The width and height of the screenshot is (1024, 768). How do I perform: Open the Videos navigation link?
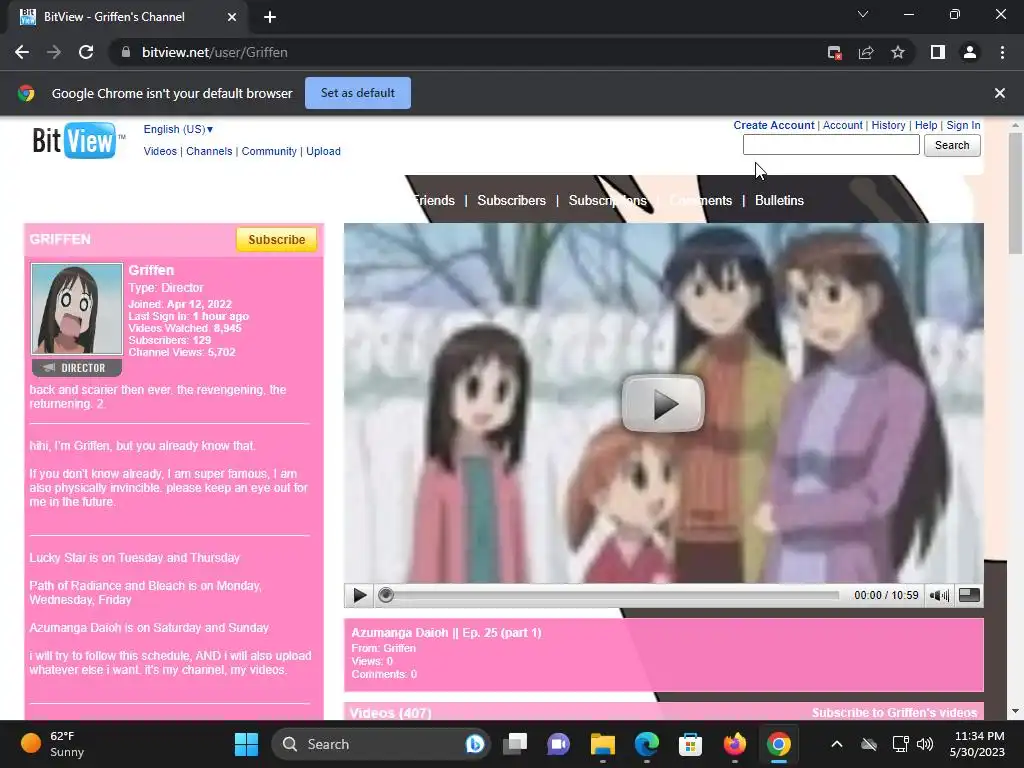coord(160,151)
